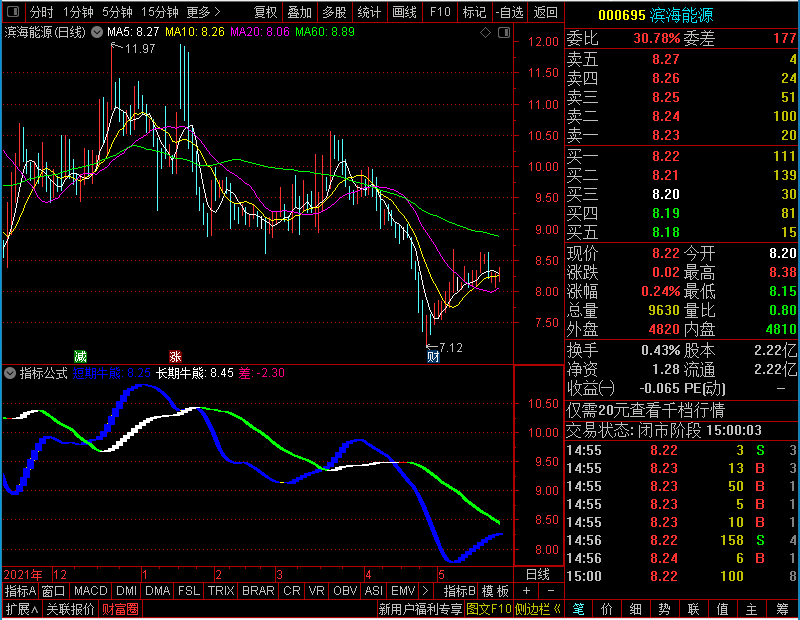Open the 复权 adjustment menu
The height and width of the screenshot is (620, 800).
[x=265, y=12]
